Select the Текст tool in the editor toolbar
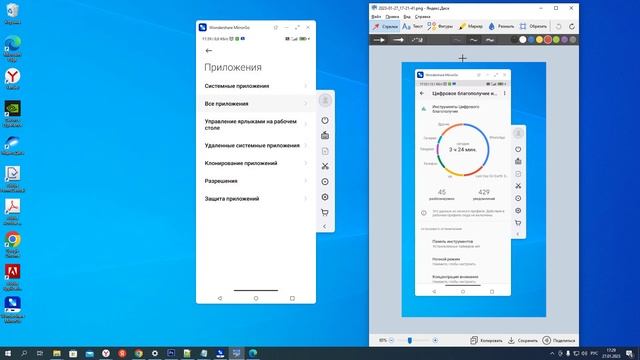Viewport: 640px width, 360px height. tap(412, 27)
